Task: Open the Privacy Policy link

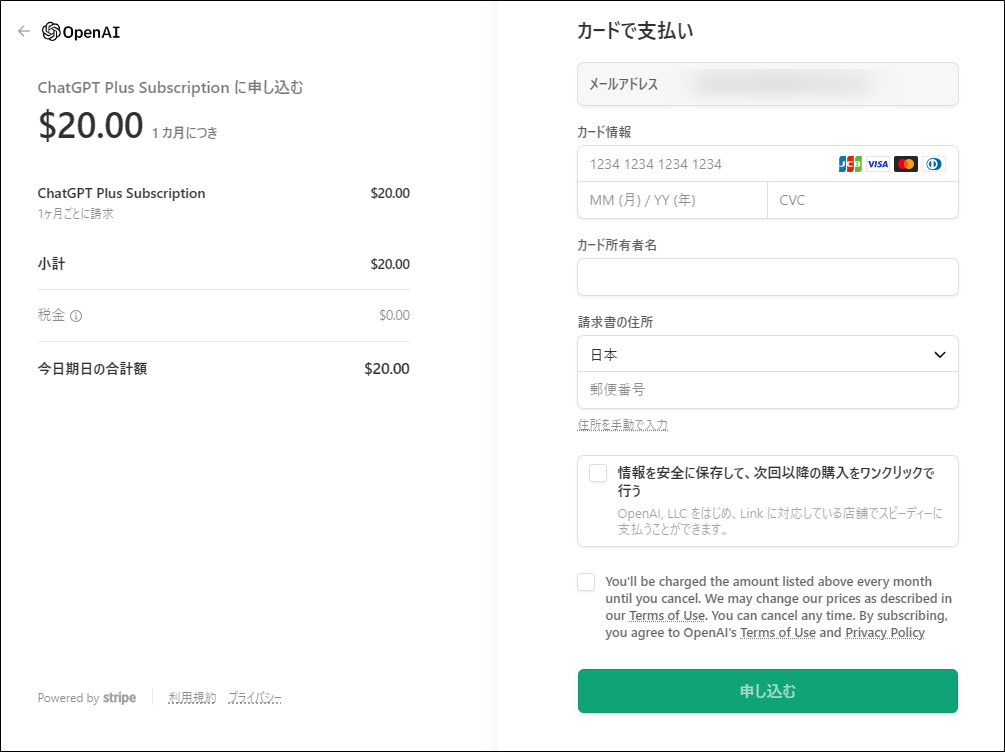Action: click(885, 633)
